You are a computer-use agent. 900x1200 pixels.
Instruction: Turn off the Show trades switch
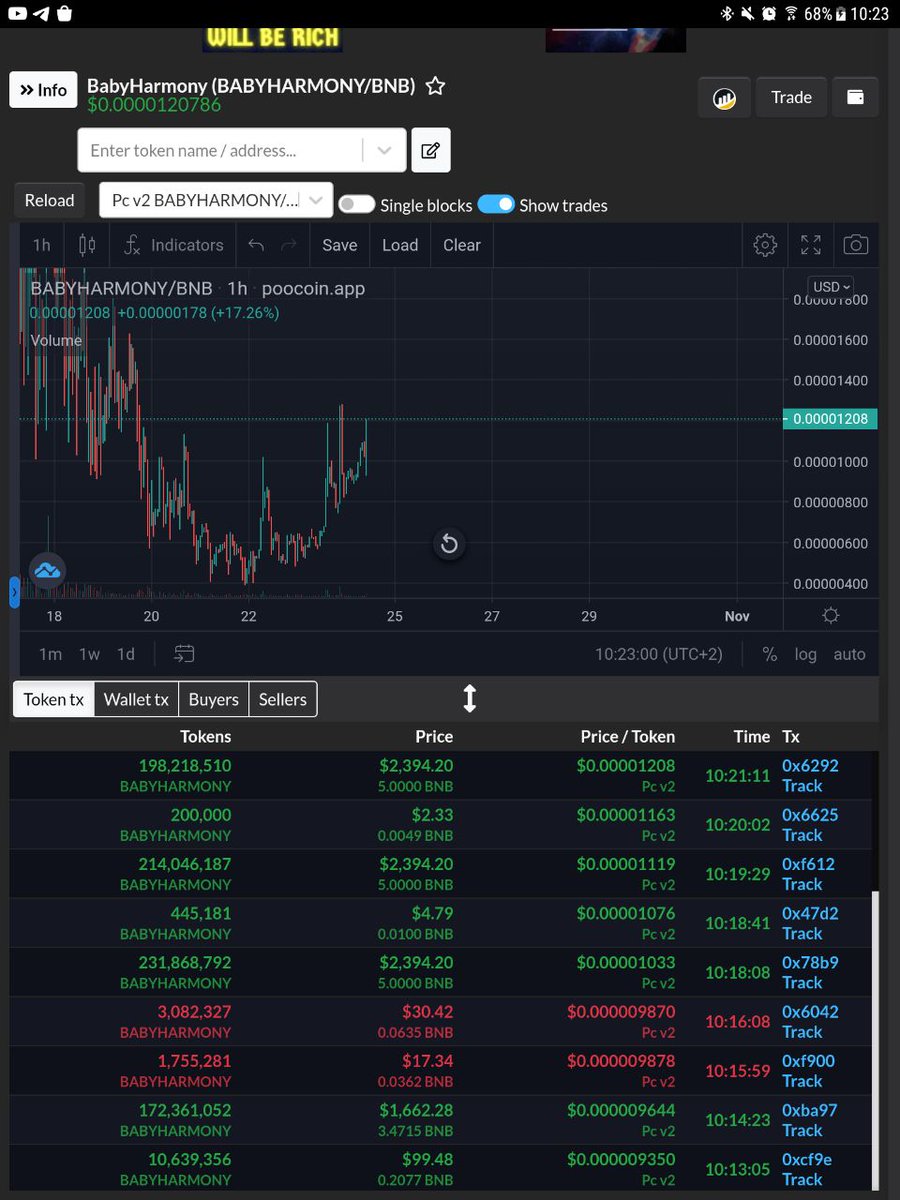(496, 204)
